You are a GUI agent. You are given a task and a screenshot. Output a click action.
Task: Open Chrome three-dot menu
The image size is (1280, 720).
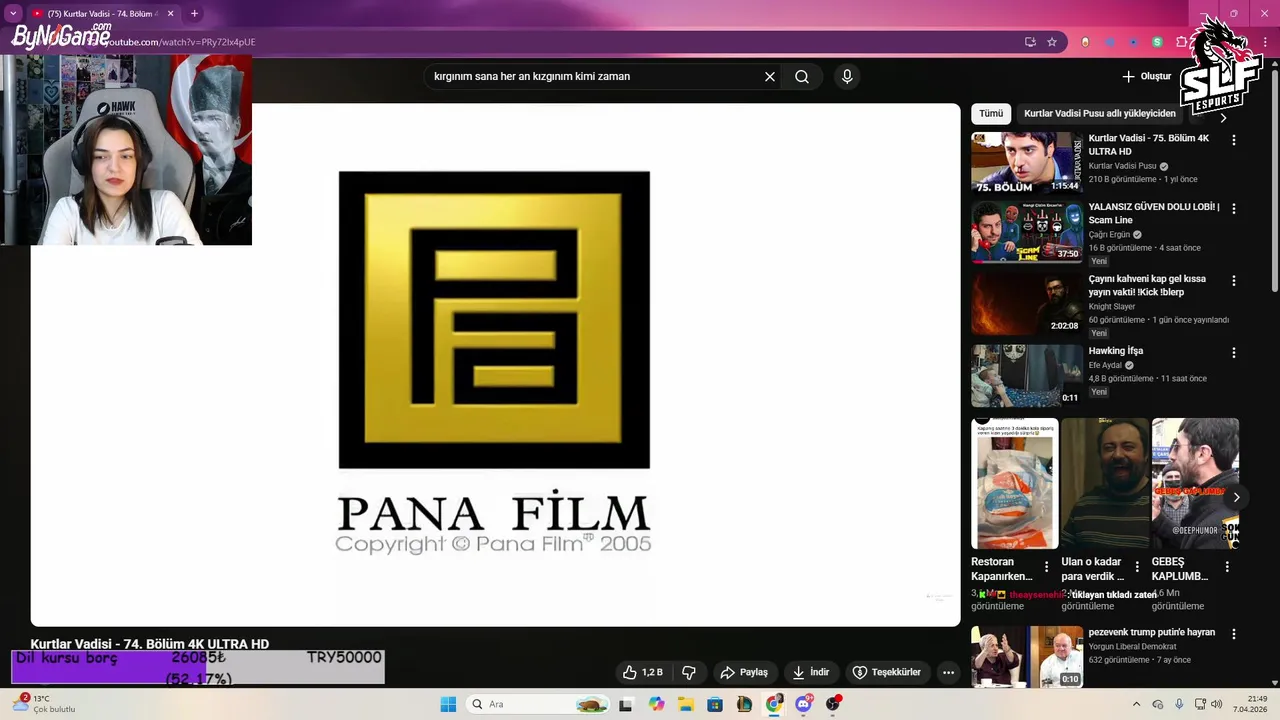point(1266,42)
